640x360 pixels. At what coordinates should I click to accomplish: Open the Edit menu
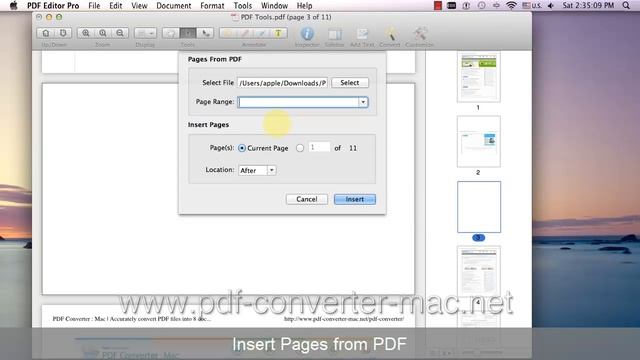pos(116,6)
